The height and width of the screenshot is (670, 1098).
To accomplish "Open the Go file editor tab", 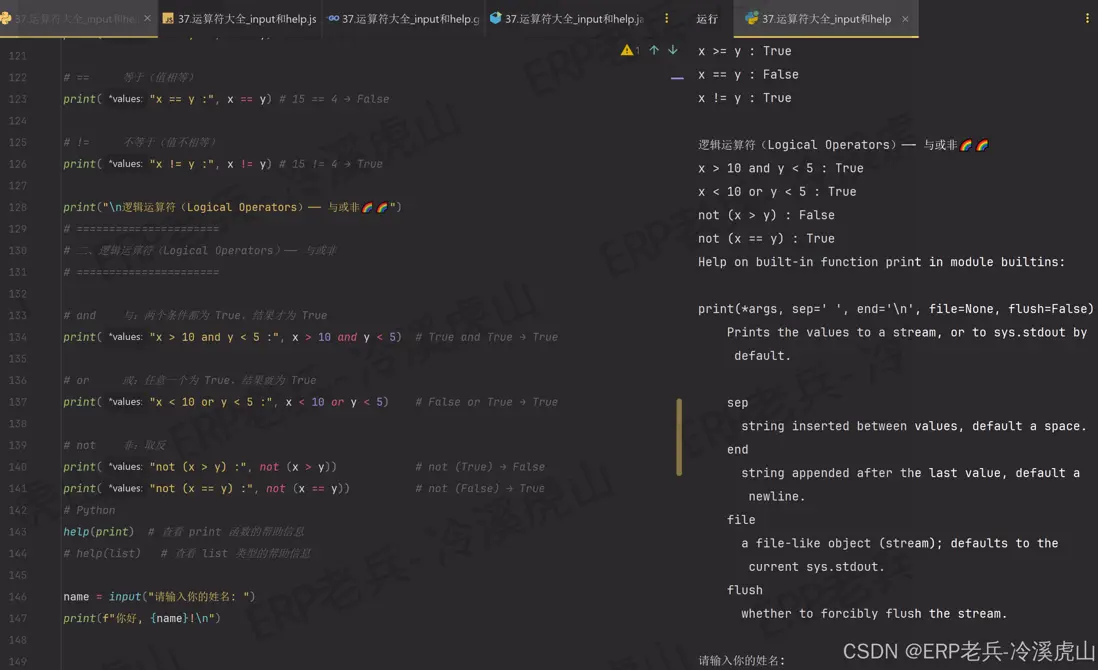I will [x=403, y=19].
